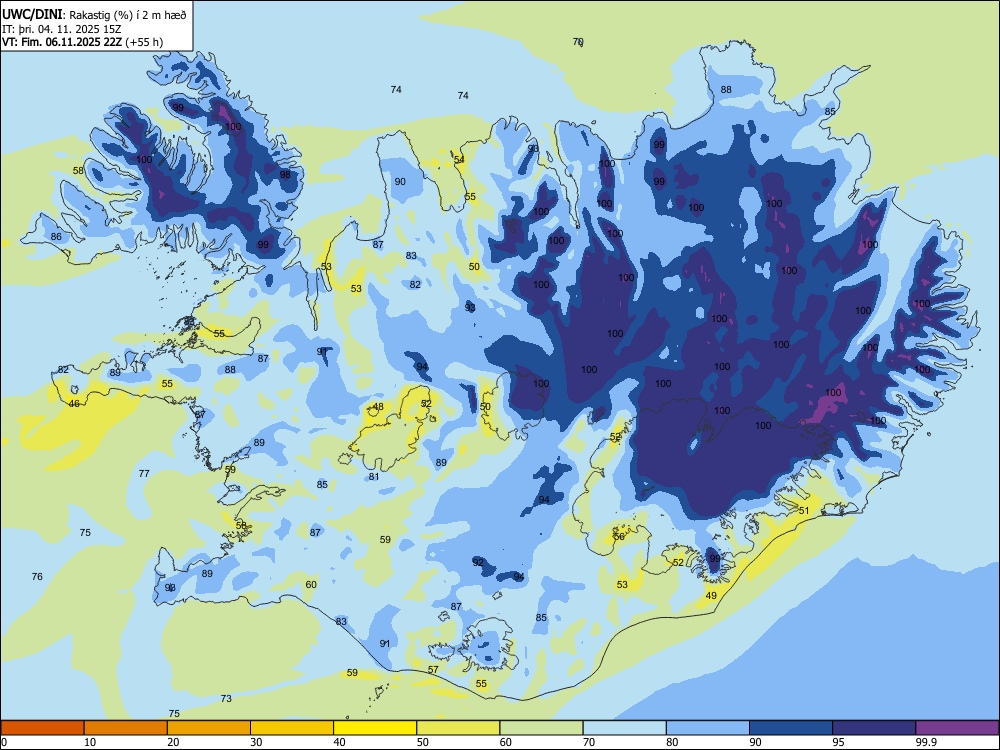The height and width of the screenshot is (750, 1000).
Task: Click the map value '67' on the west coast
Action: pos(200,415)
